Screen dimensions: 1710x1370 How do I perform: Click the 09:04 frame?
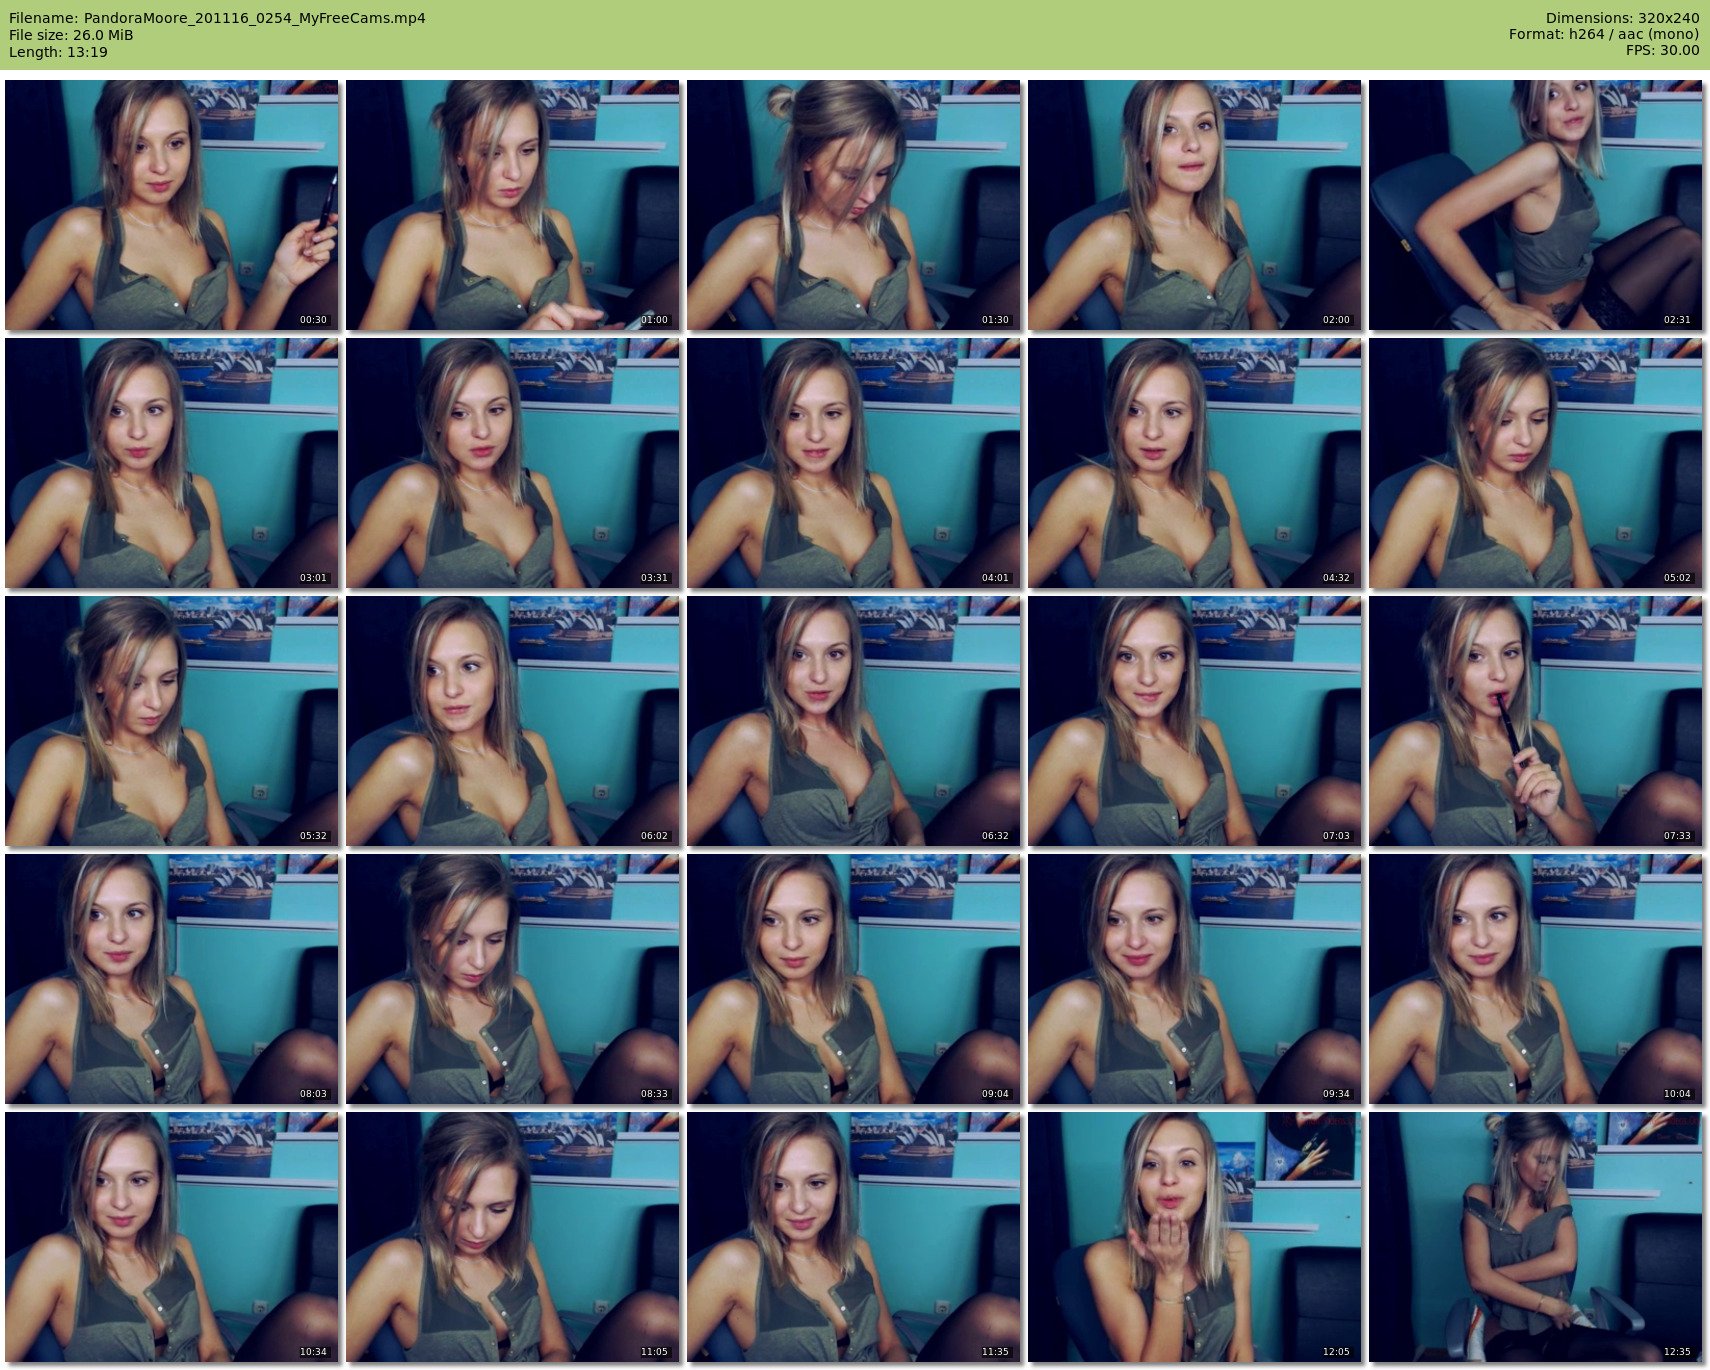pos(853,979)
